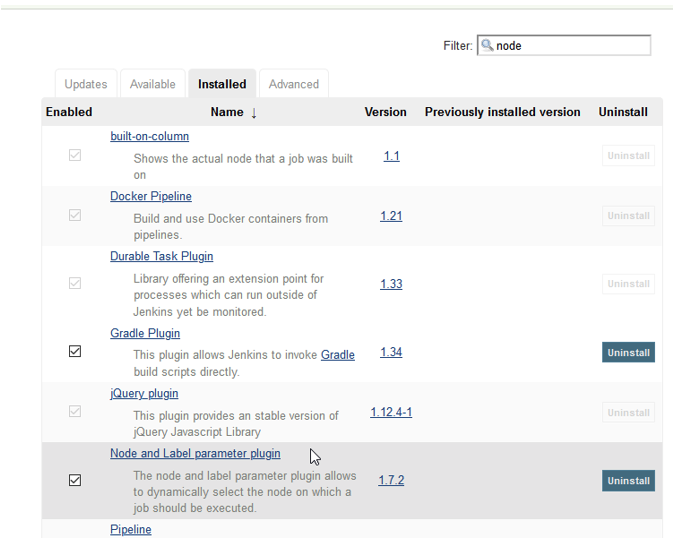Open the Docker Pipeline plugin link
The image size is (686, 557).
click(x=151, y=196)
